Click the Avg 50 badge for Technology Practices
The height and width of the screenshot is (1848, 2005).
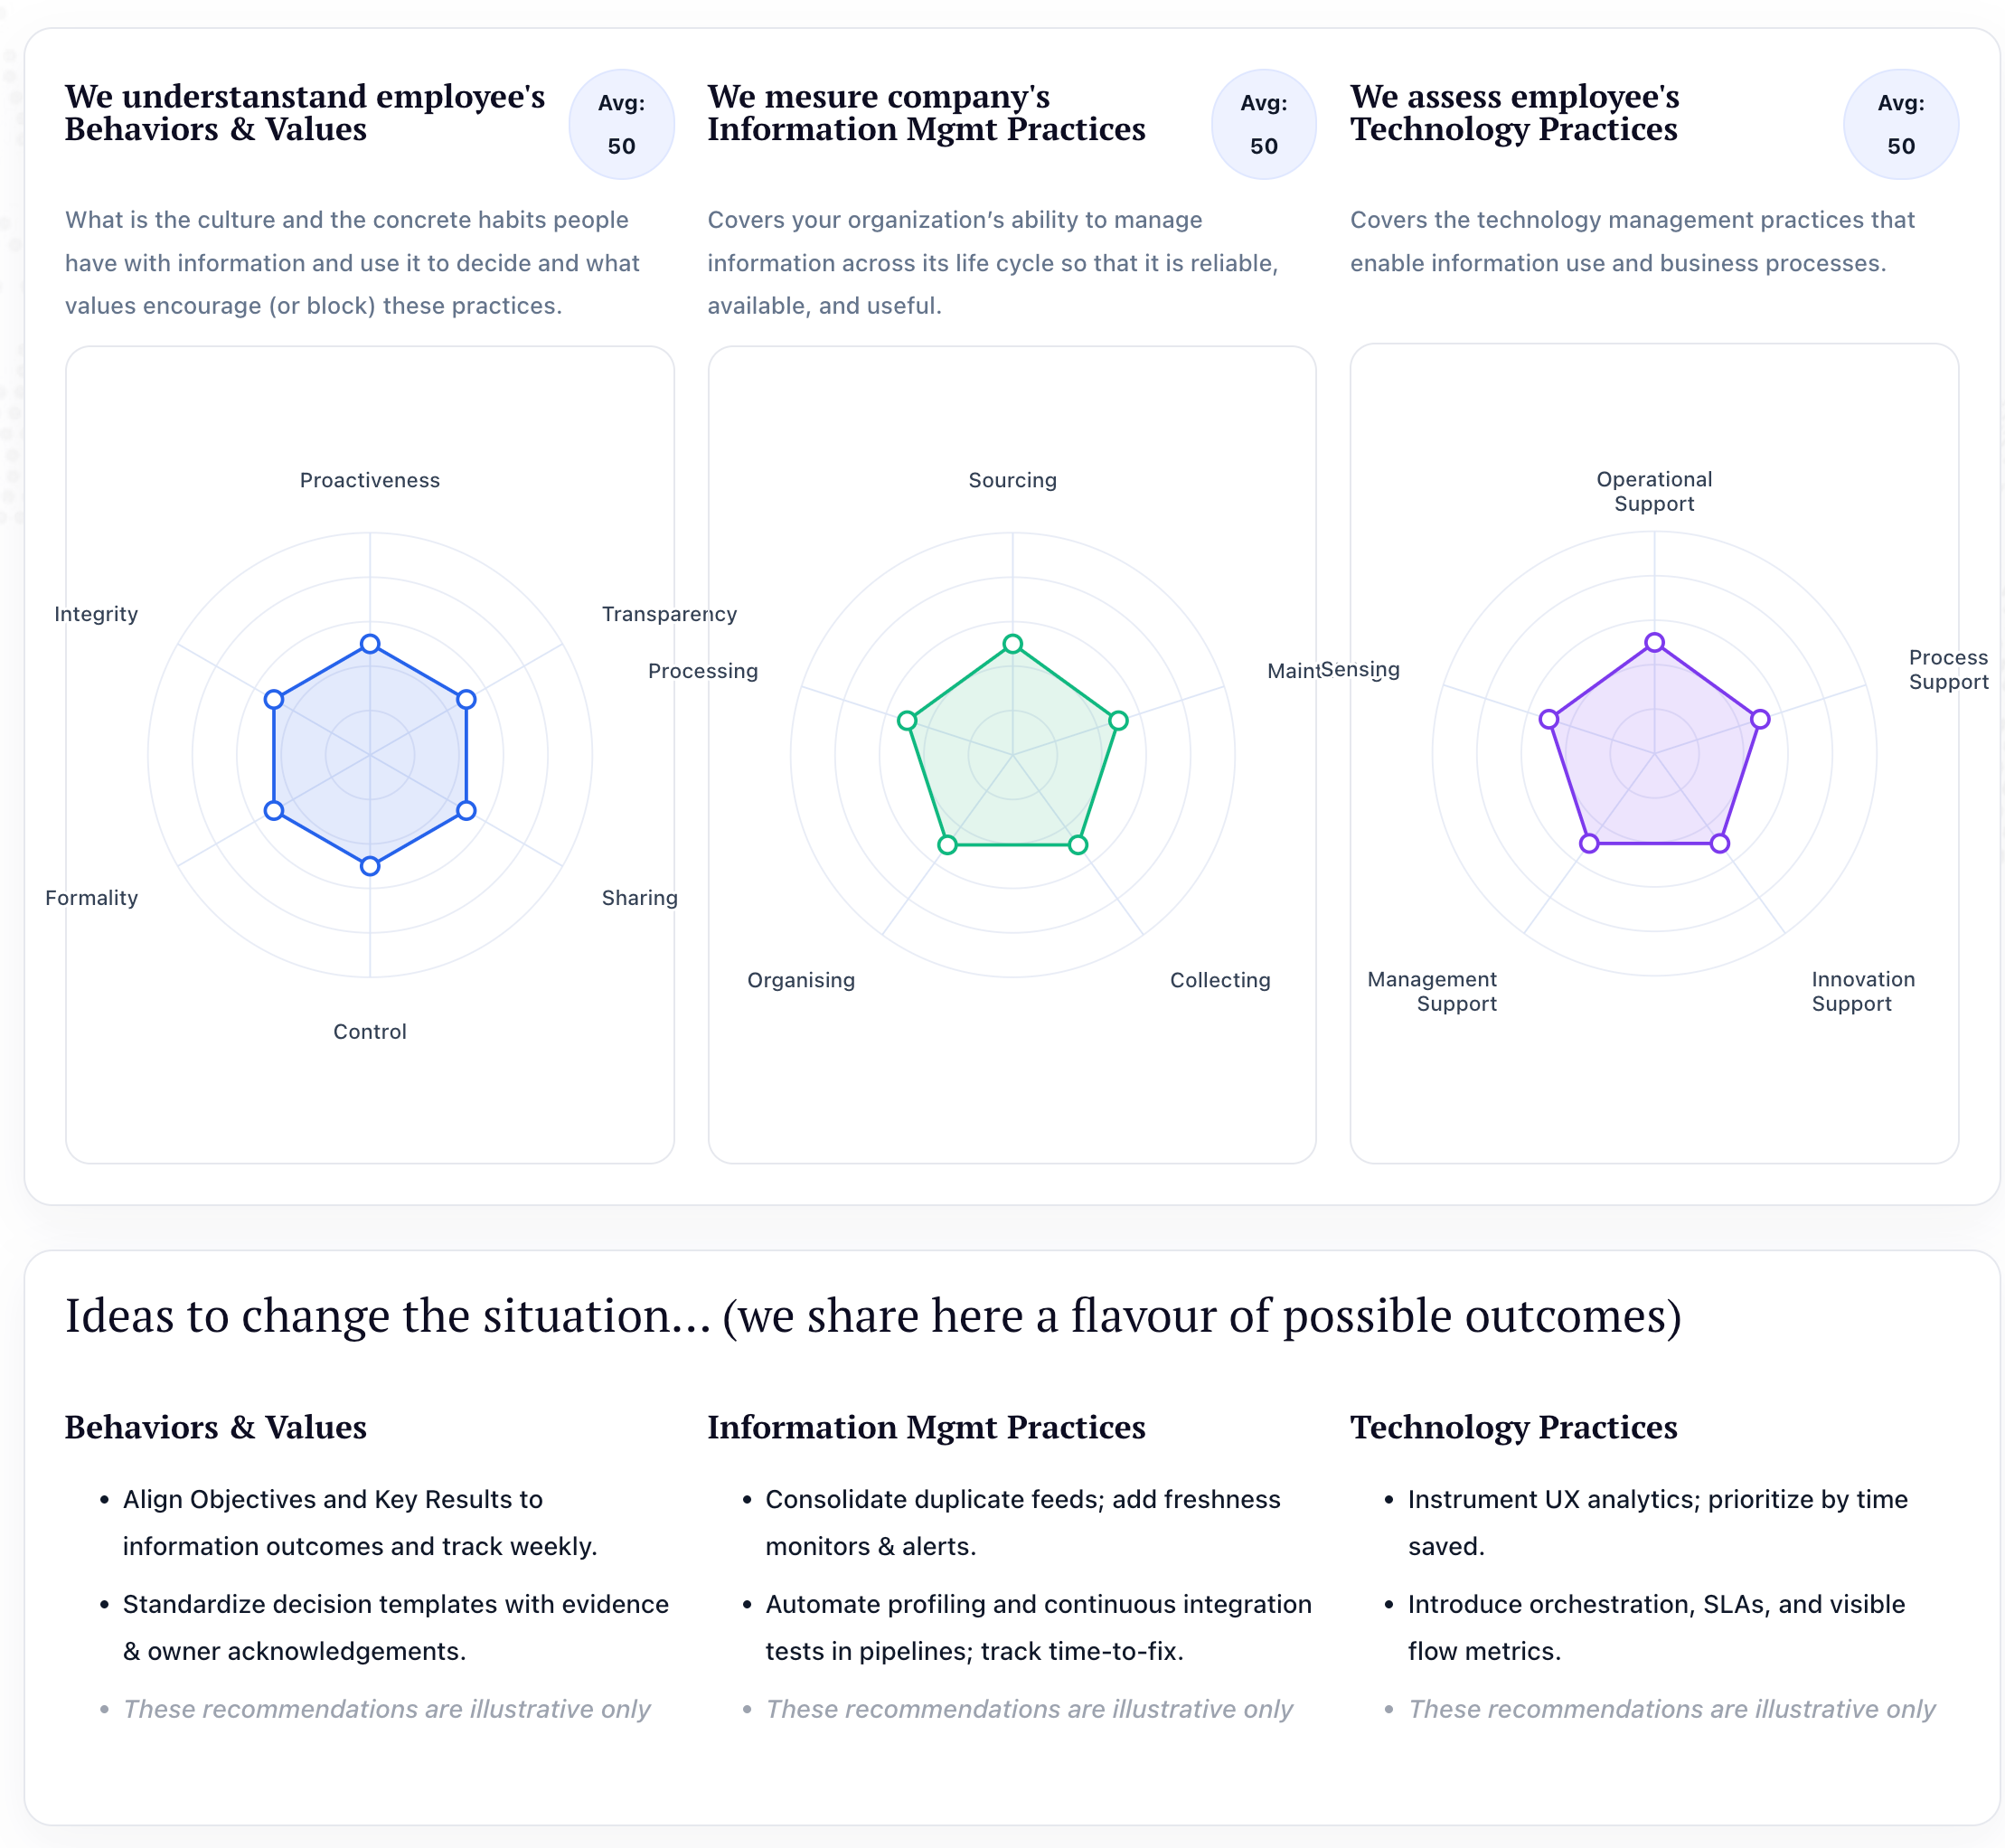click(x=1900, y=125)
